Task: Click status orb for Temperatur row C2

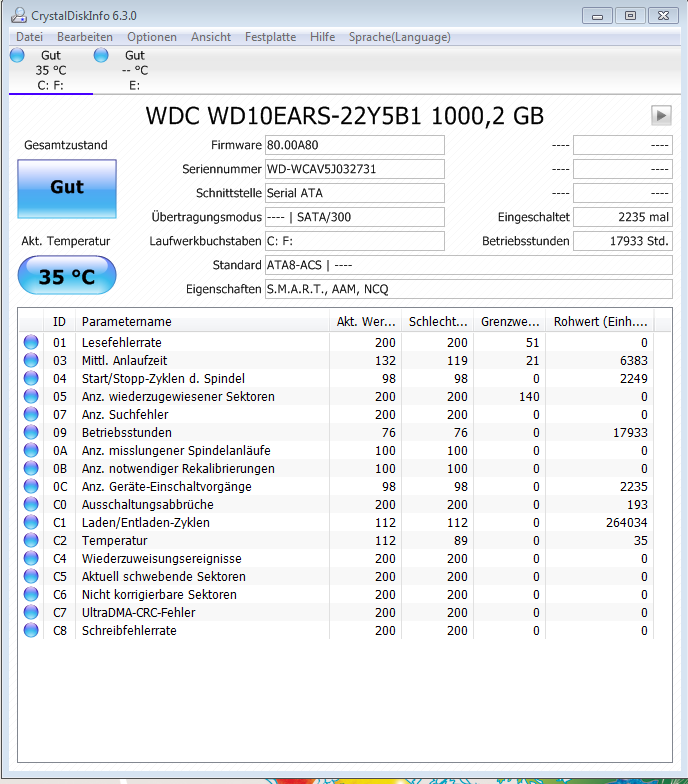Action: click(31, 540)
